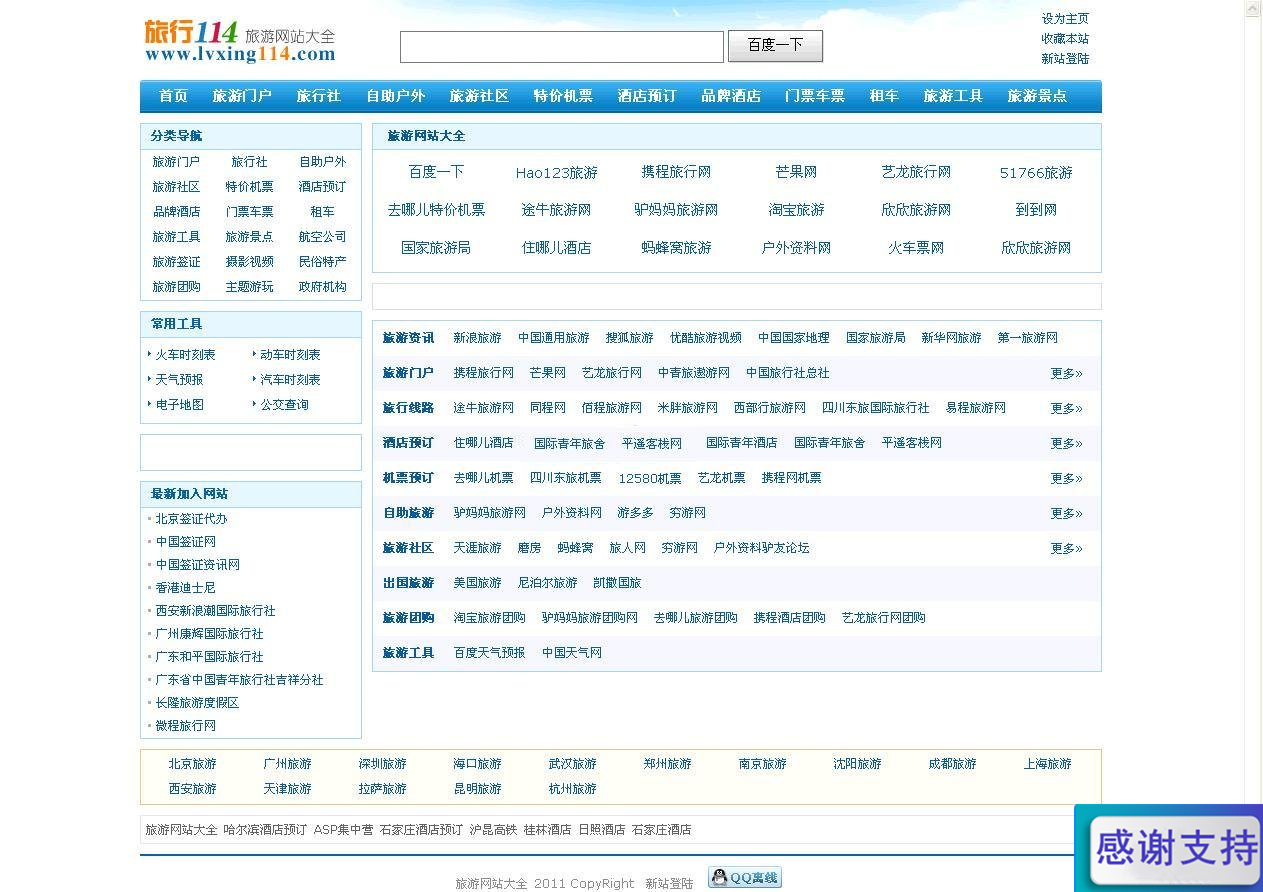Click the scrollbar up arrow at the page top
The image size is (1263, 892).
[1254, 9]
